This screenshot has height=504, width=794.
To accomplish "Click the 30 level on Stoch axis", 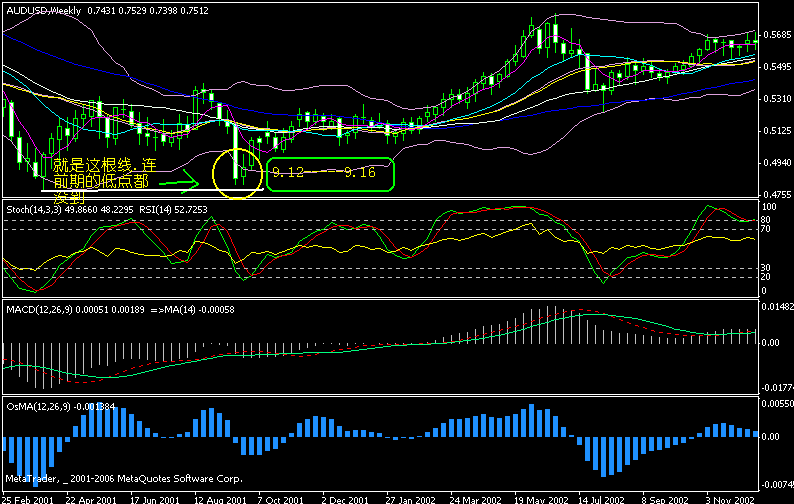I will [766, 268].
